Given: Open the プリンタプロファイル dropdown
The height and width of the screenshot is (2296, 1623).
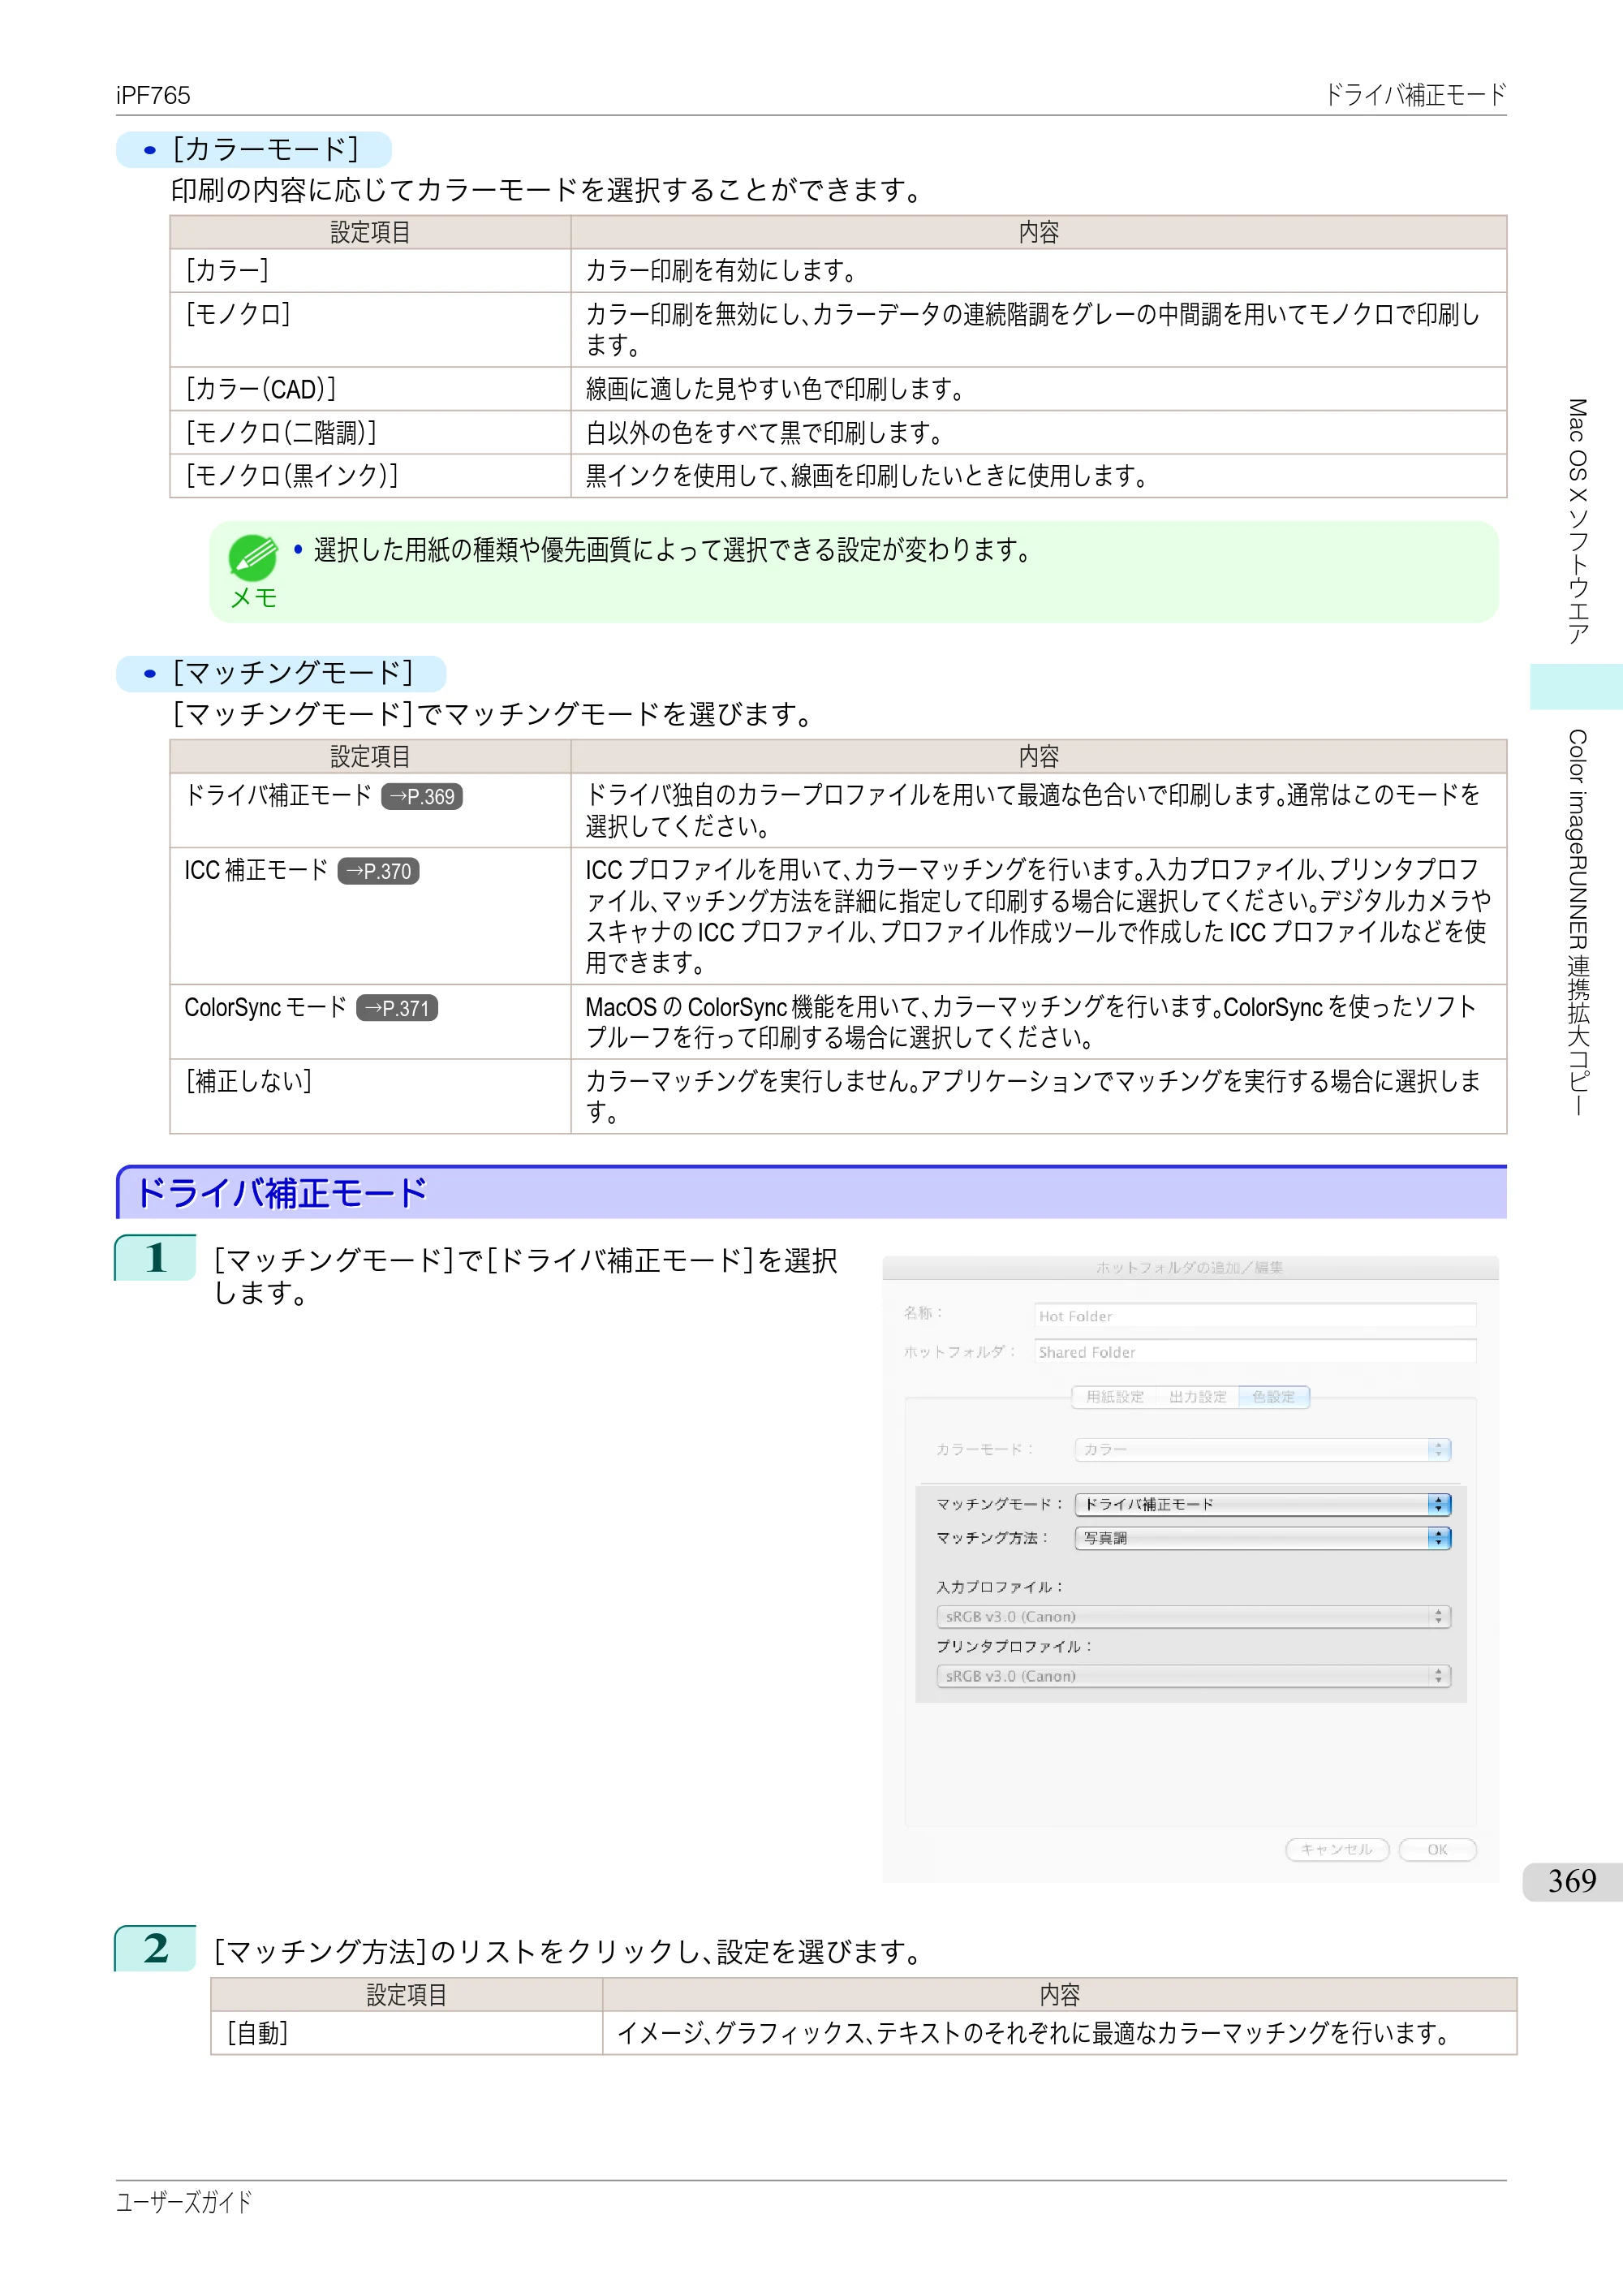Looking at the screenshot, I should (x=1192, y=1676).
